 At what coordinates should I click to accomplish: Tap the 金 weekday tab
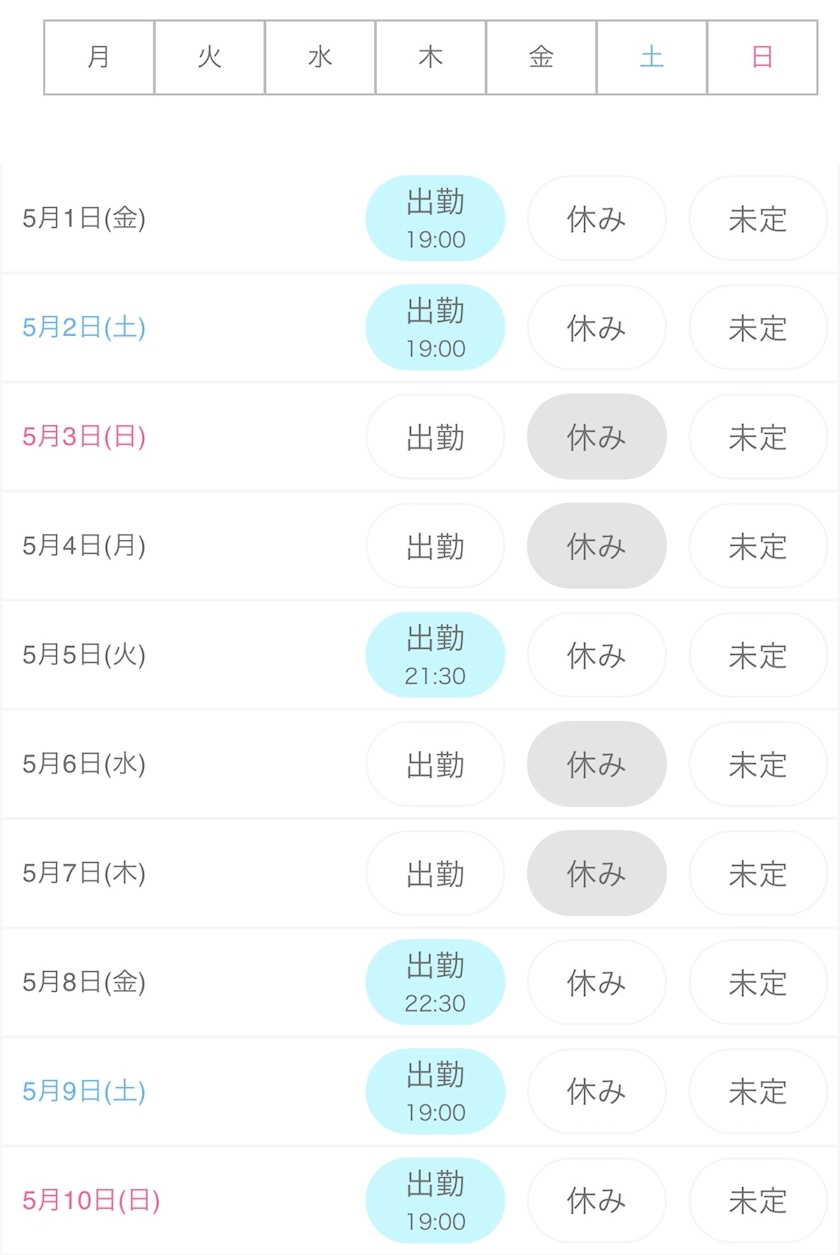541,57
